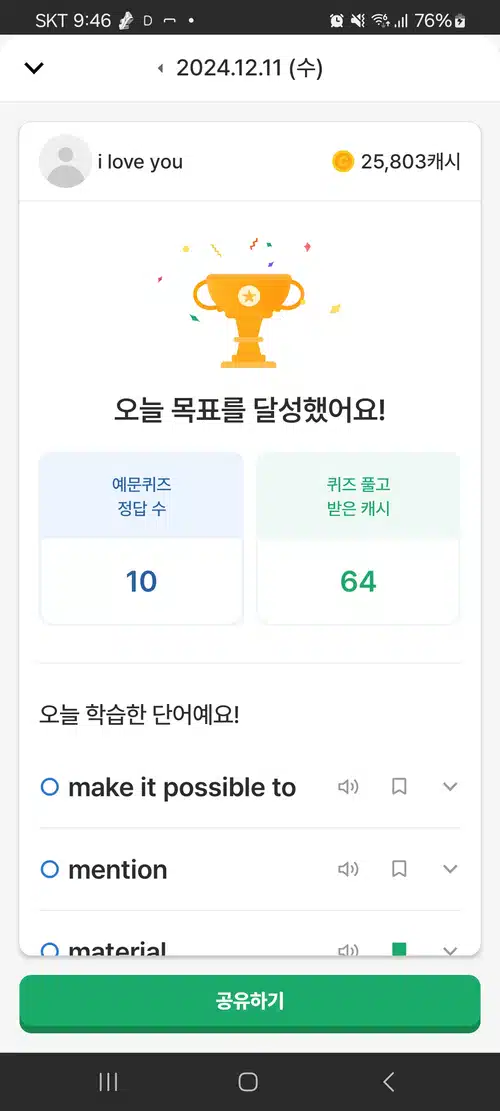
Task: Expand details for the word 'mention'
Action: [x=450, y=869]
